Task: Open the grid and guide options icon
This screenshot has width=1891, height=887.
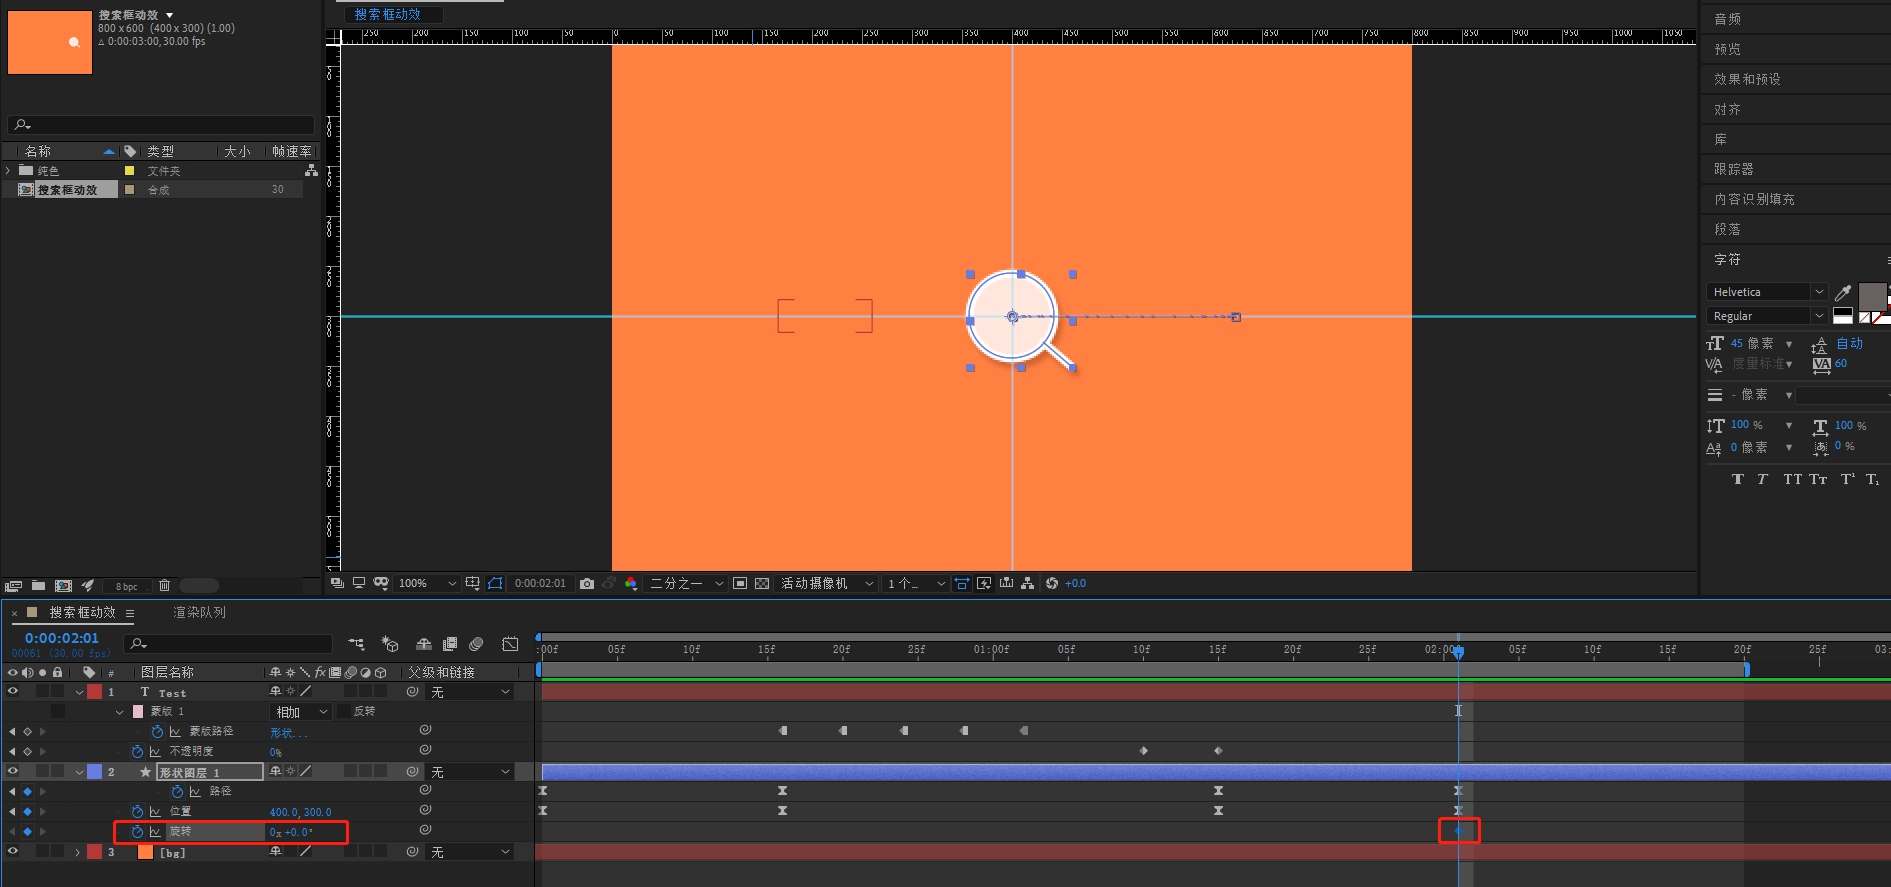Action: click(x=473, y=583)
